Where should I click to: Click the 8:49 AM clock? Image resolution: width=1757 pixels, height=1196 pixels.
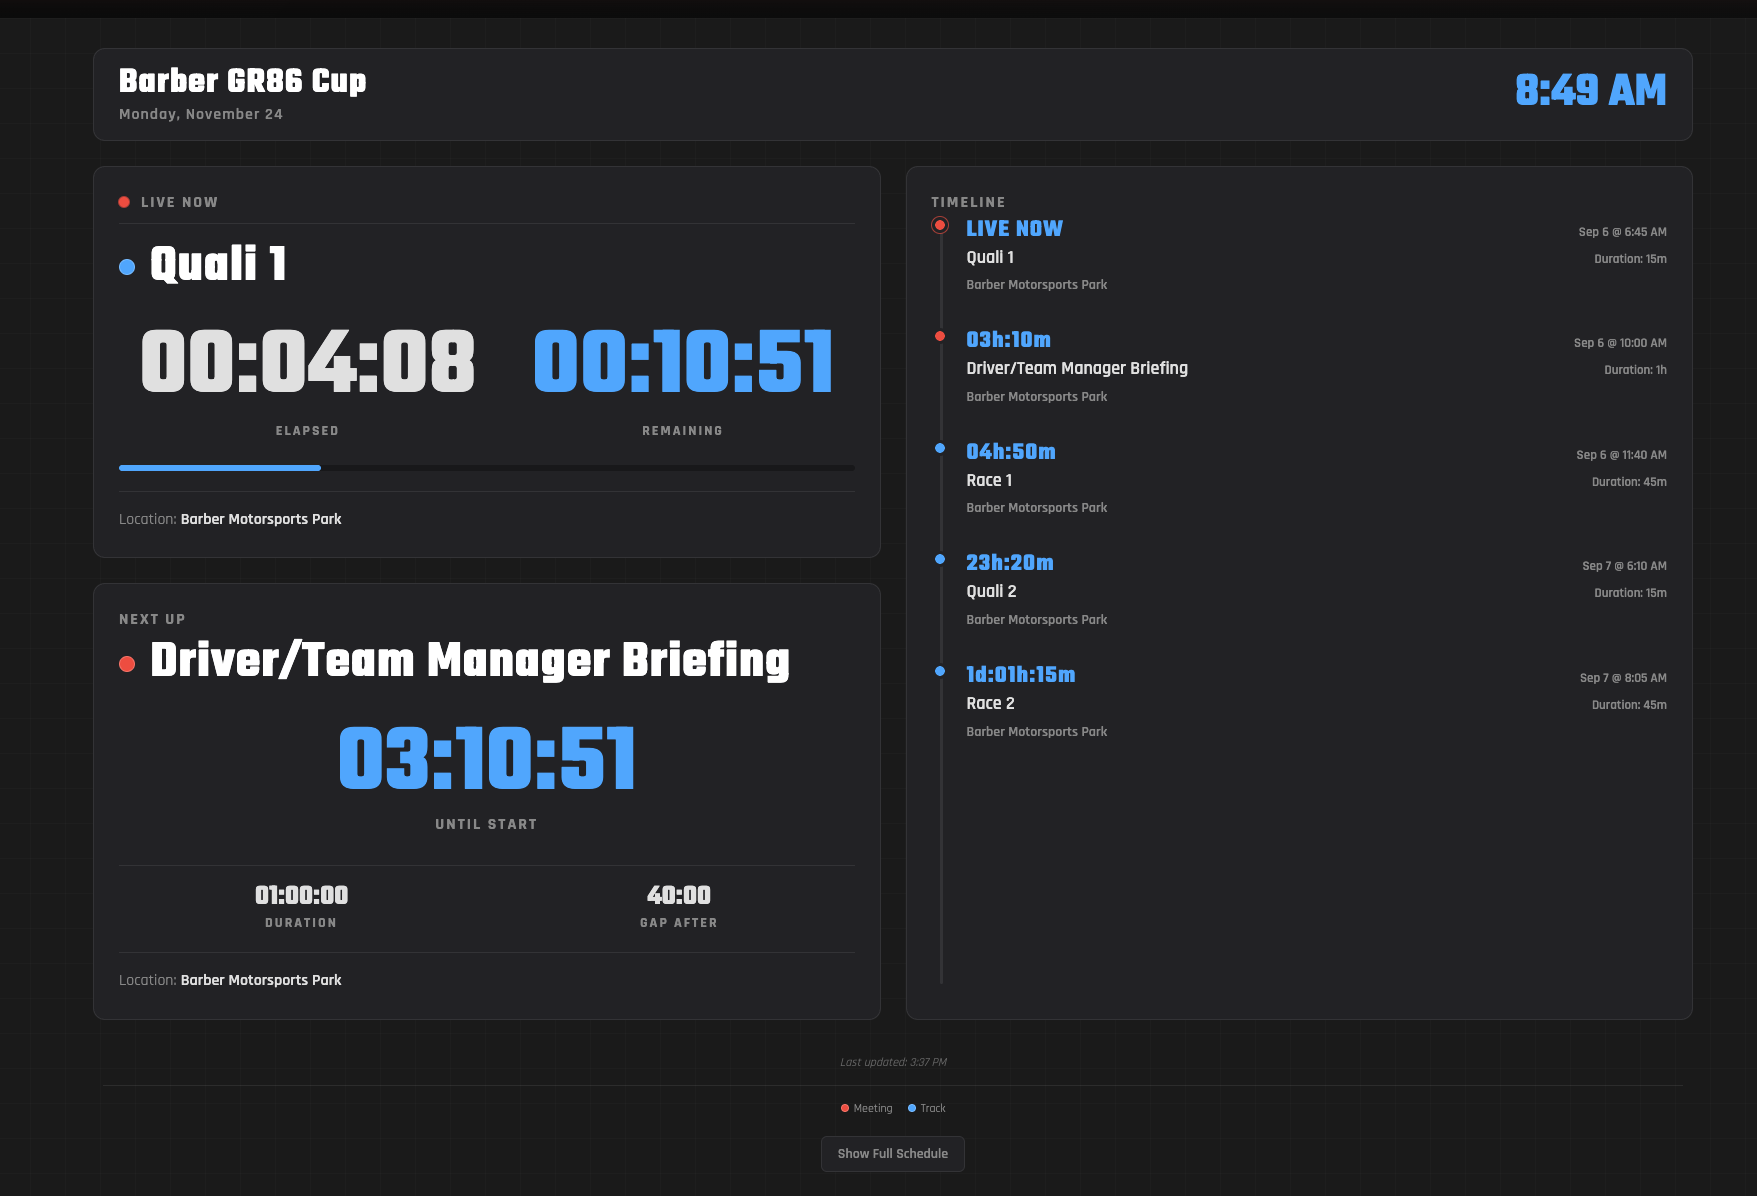click(x=1590, y=90)
